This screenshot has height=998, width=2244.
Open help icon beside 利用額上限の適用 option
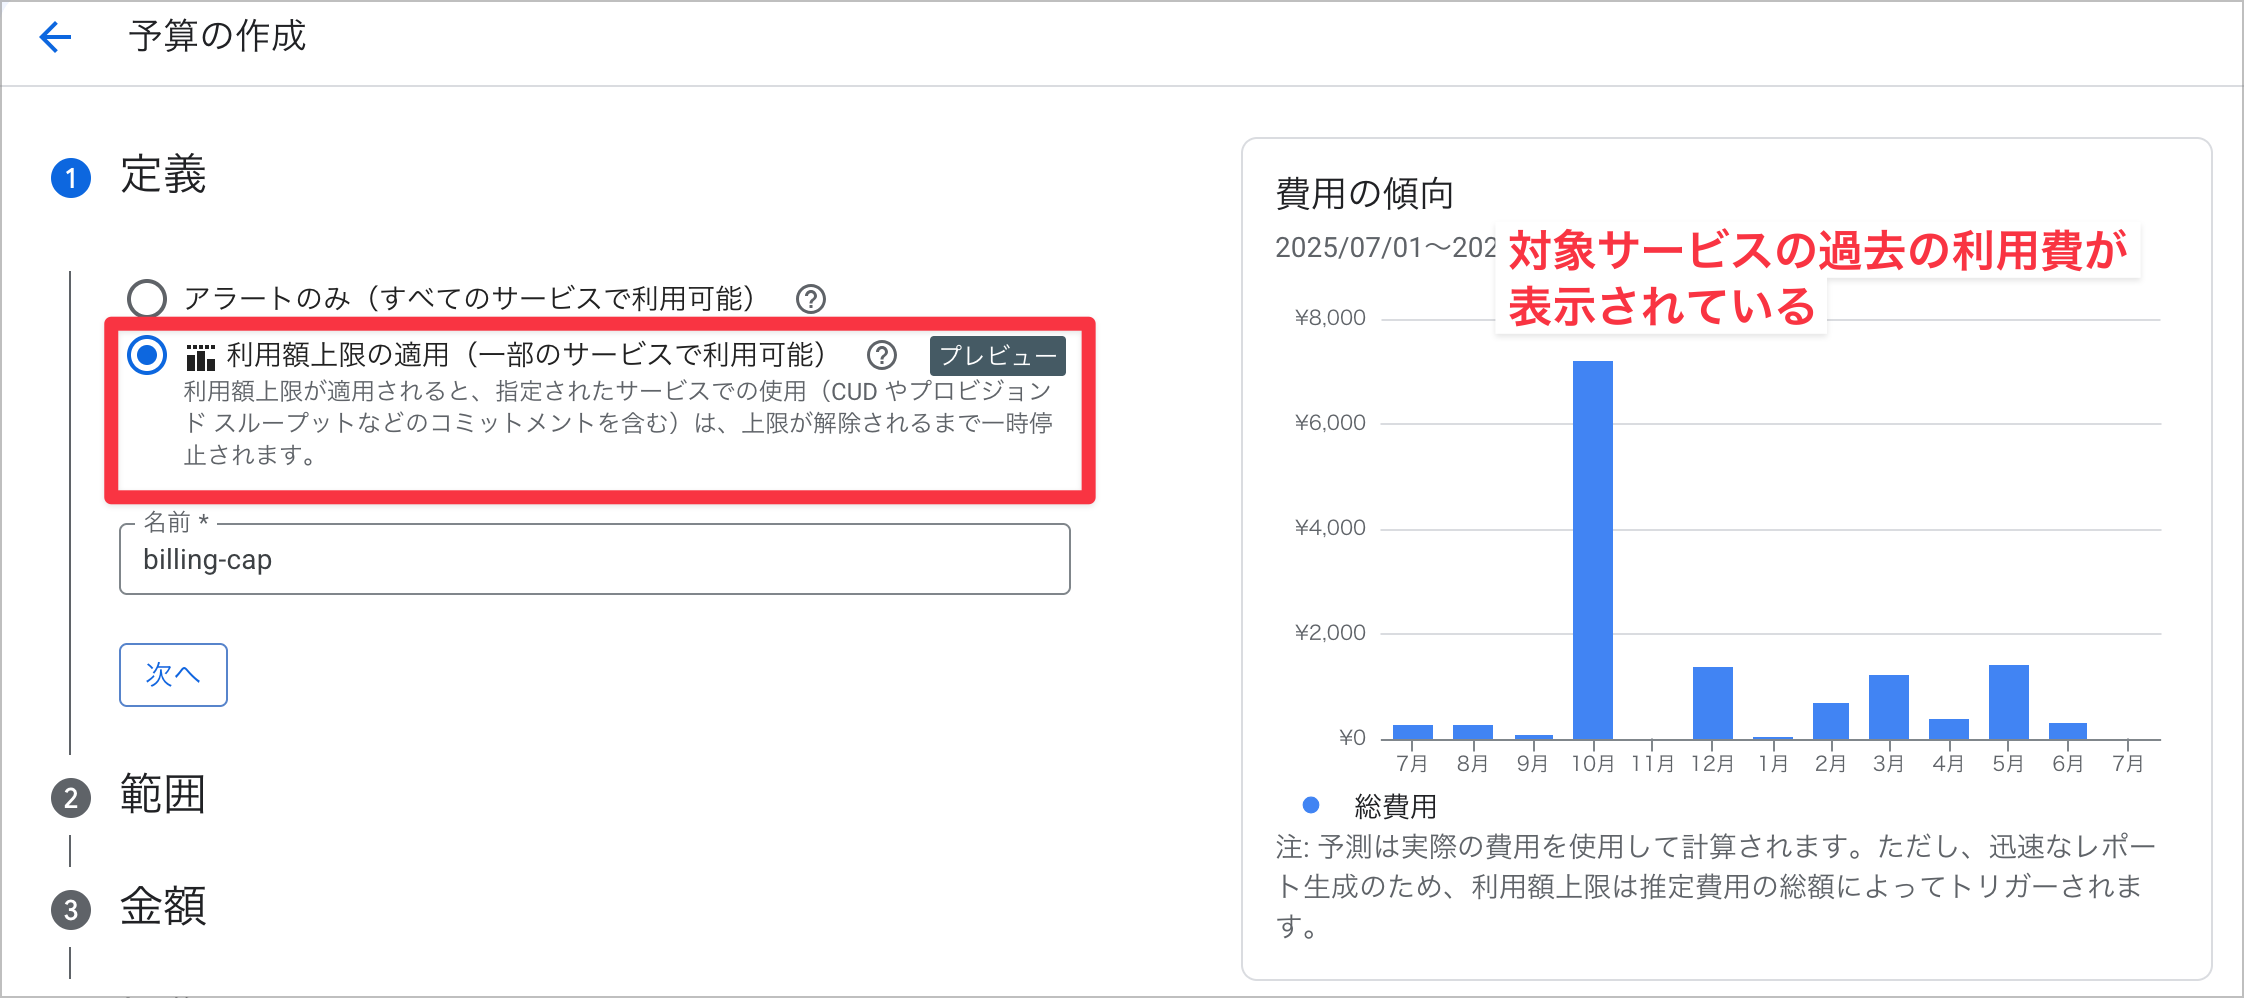tap(881, 355)
